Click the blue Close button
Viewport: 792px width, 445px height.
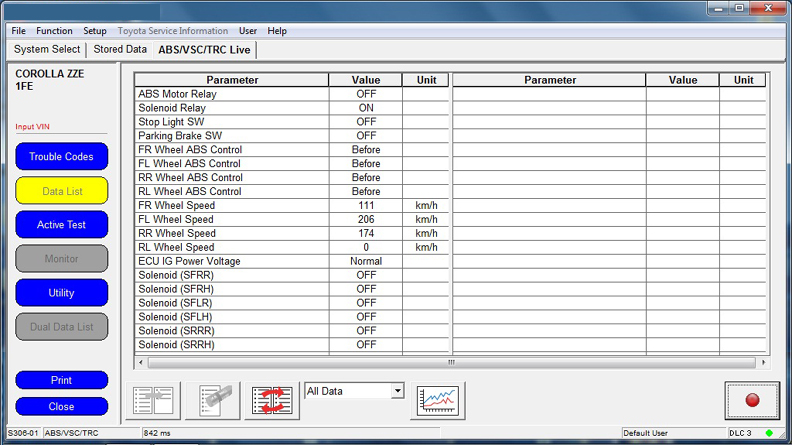(62, 407)
